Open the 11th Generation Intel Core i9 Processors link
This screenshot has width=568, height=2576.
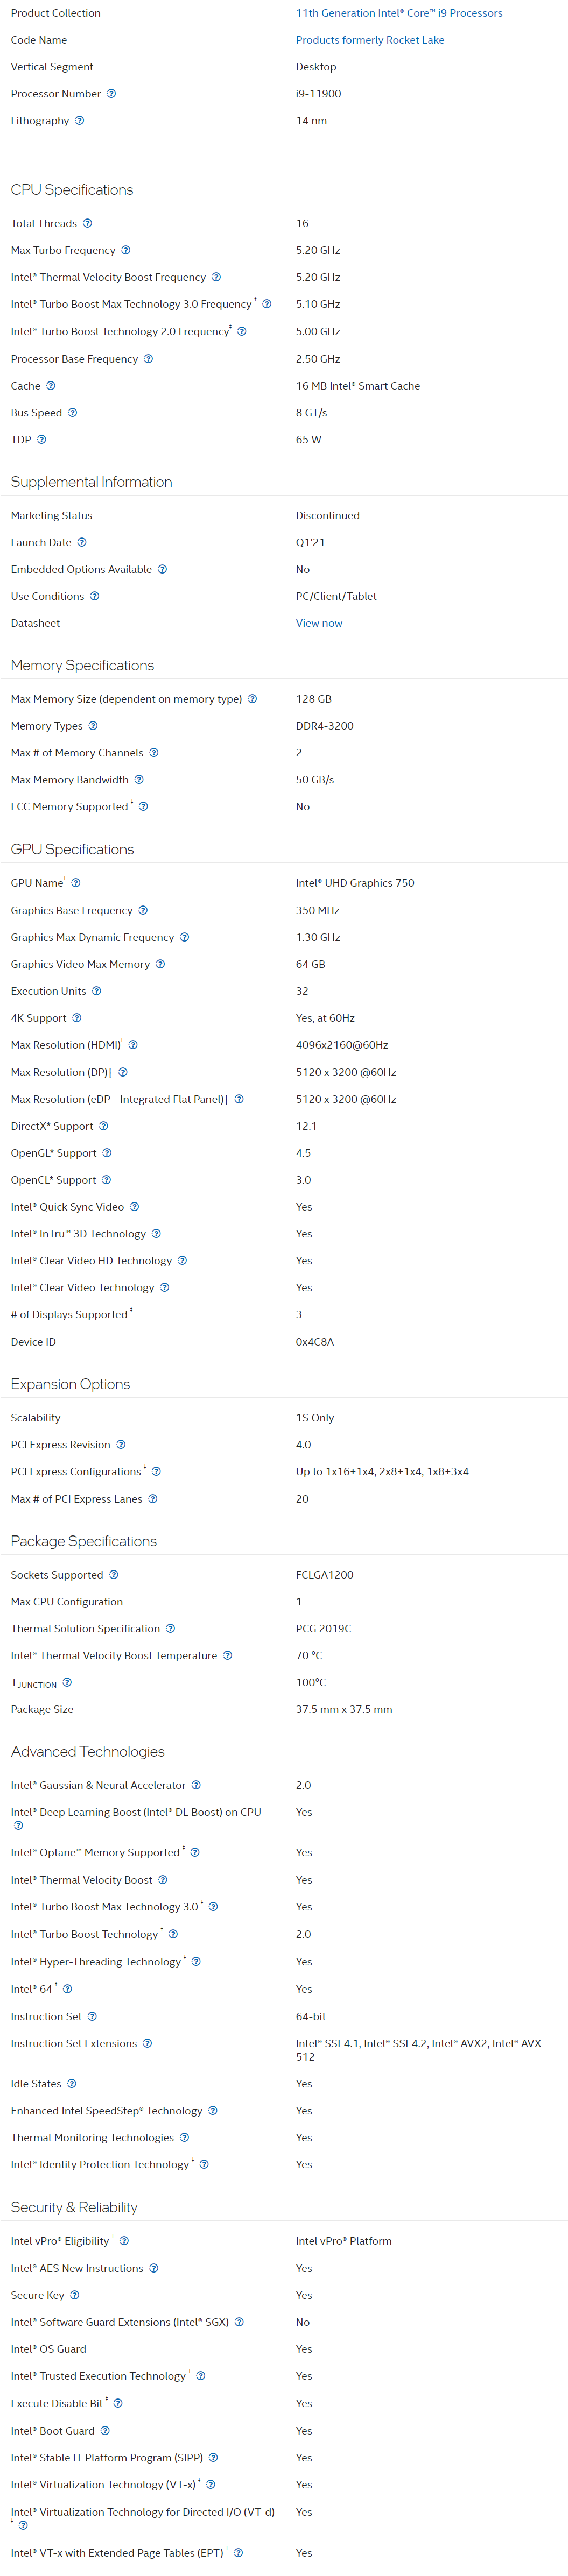399,13
